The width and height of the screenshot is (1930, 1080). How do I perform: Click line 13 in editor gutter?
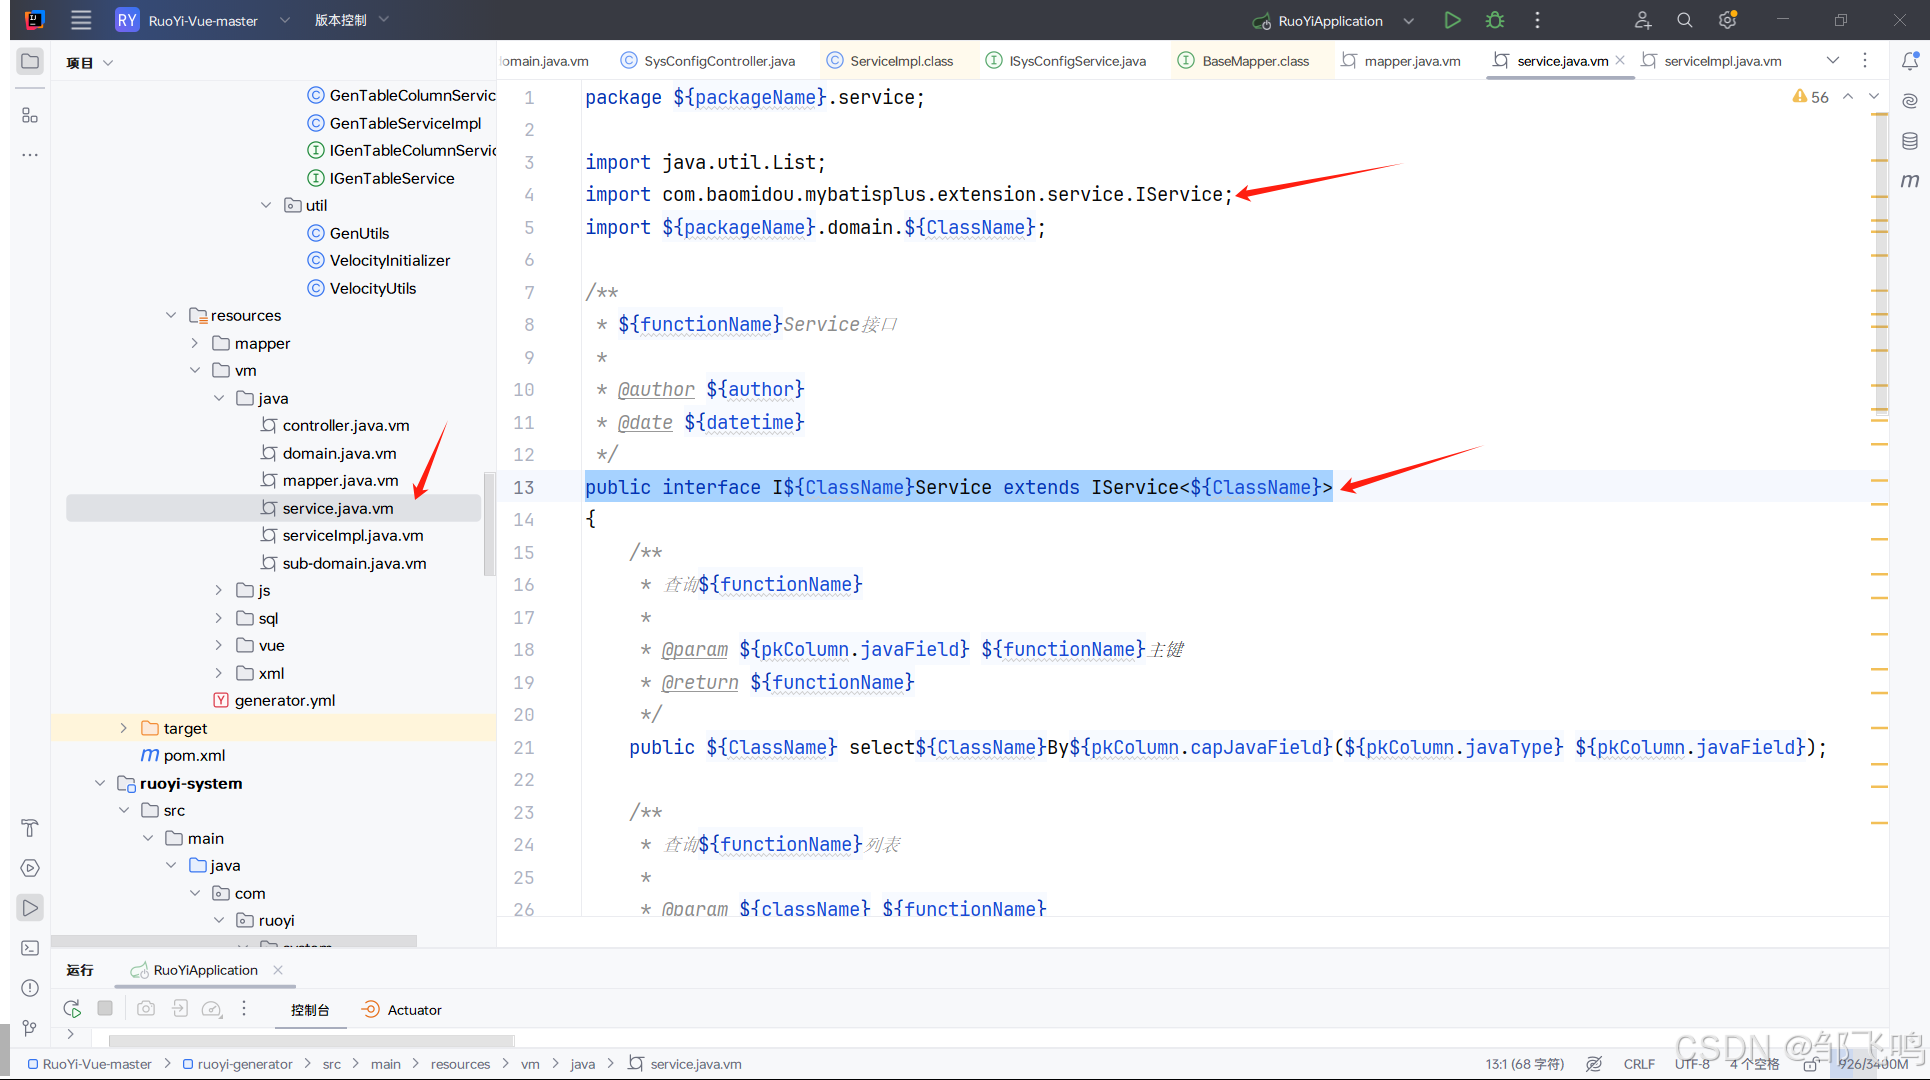(524, 487)
